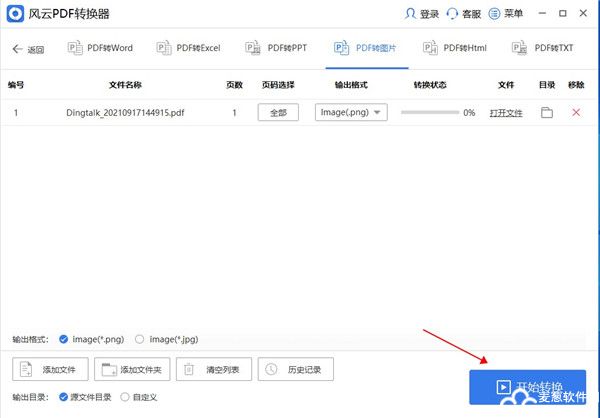The width and height of the screenshot is (600, 418).
Task: Click the PDF转Excel tab document icon
Action: [164, 48]
